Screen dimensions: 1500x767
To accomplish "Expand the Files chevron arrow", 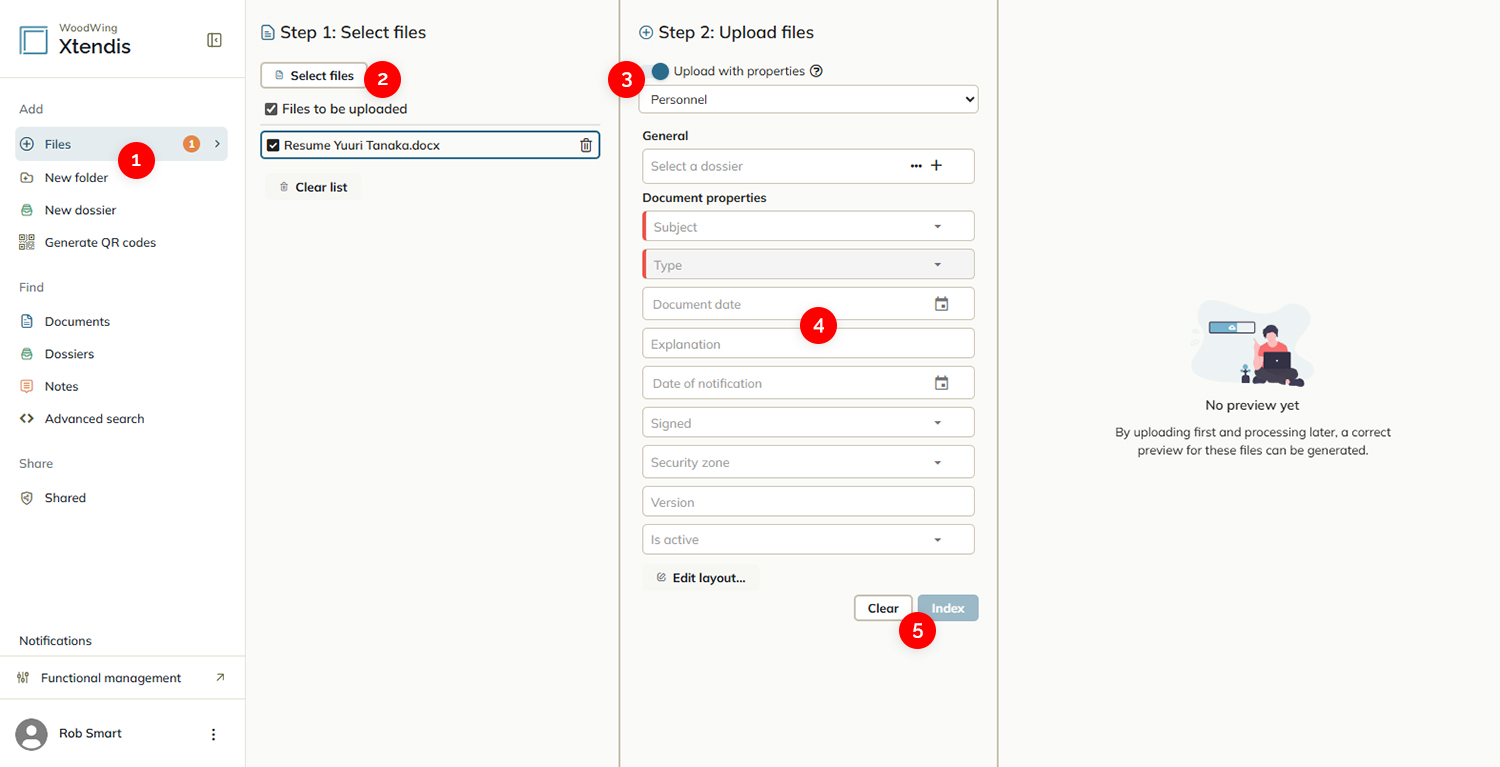I will [x=217, y=144].
